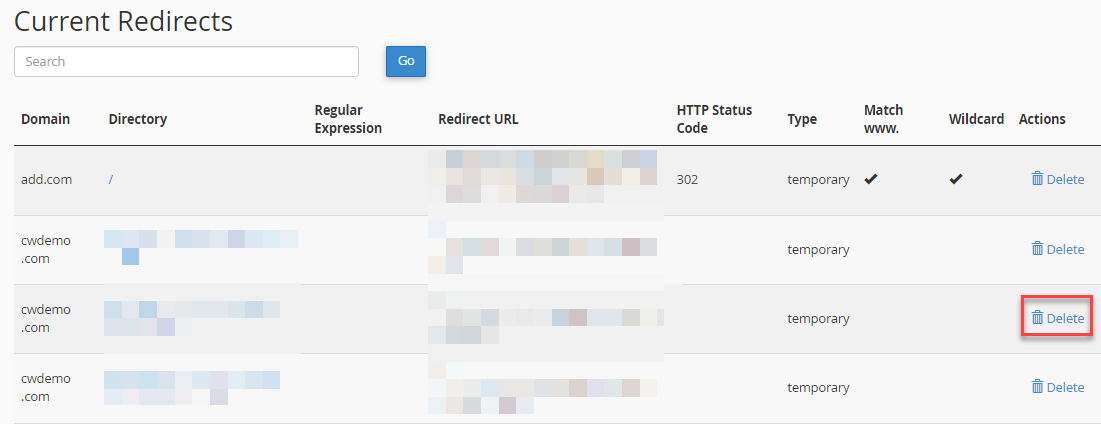Click the red-highlighted Delete trash icon
1101x424 pixels.
(1037, 318)
